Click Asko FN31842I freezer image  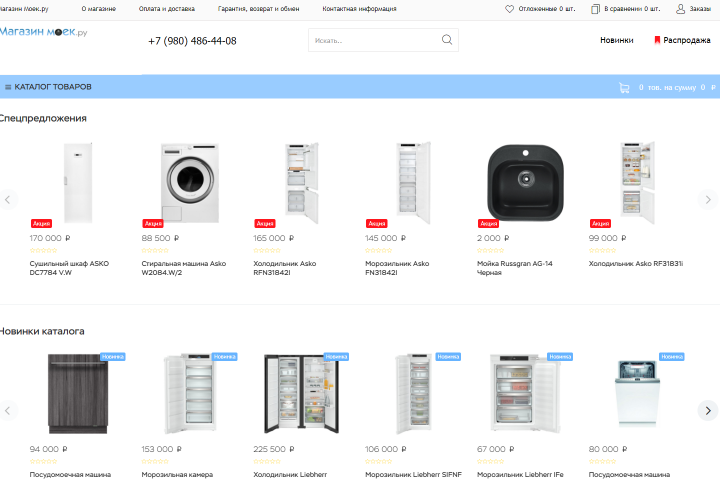(414, 183)
